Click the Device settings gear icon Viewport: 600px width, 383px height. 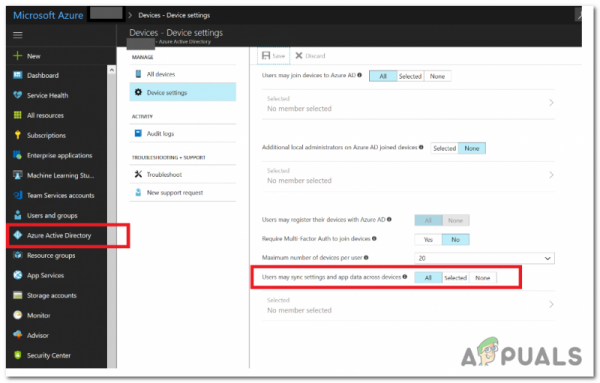click(138, 92)
